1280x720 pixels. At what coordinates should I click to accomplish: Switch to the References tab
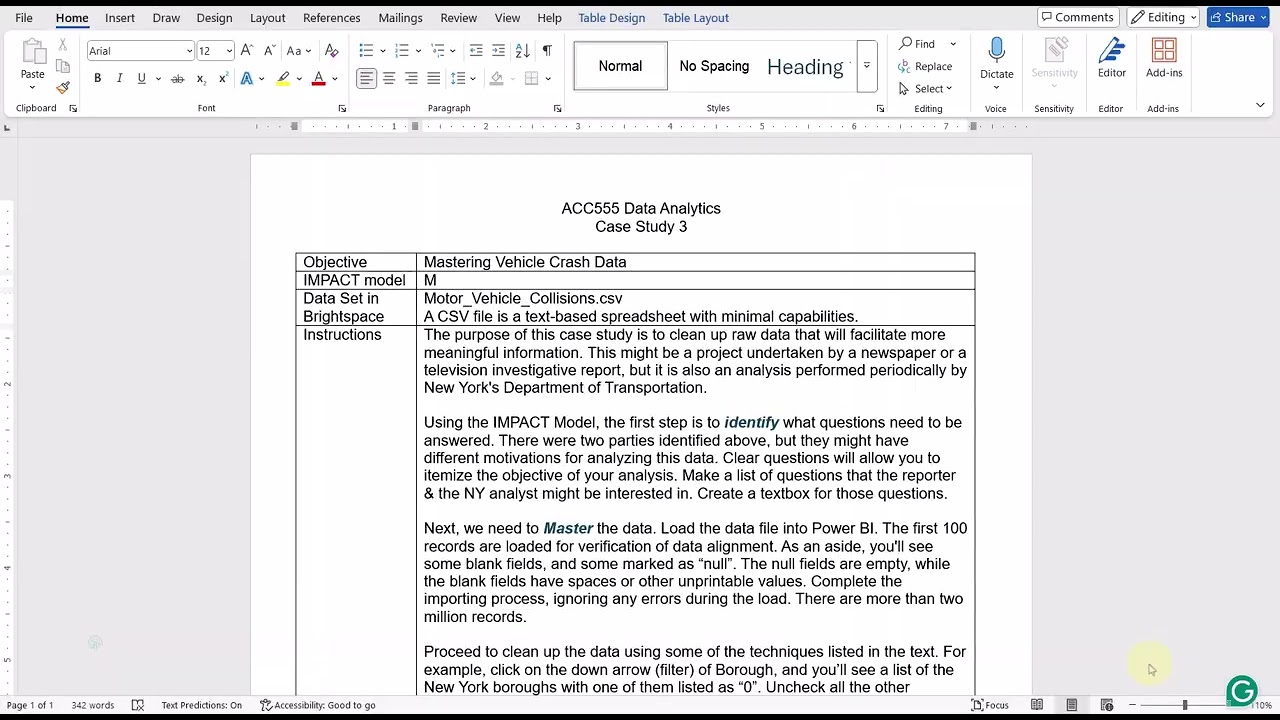point(331,18)
